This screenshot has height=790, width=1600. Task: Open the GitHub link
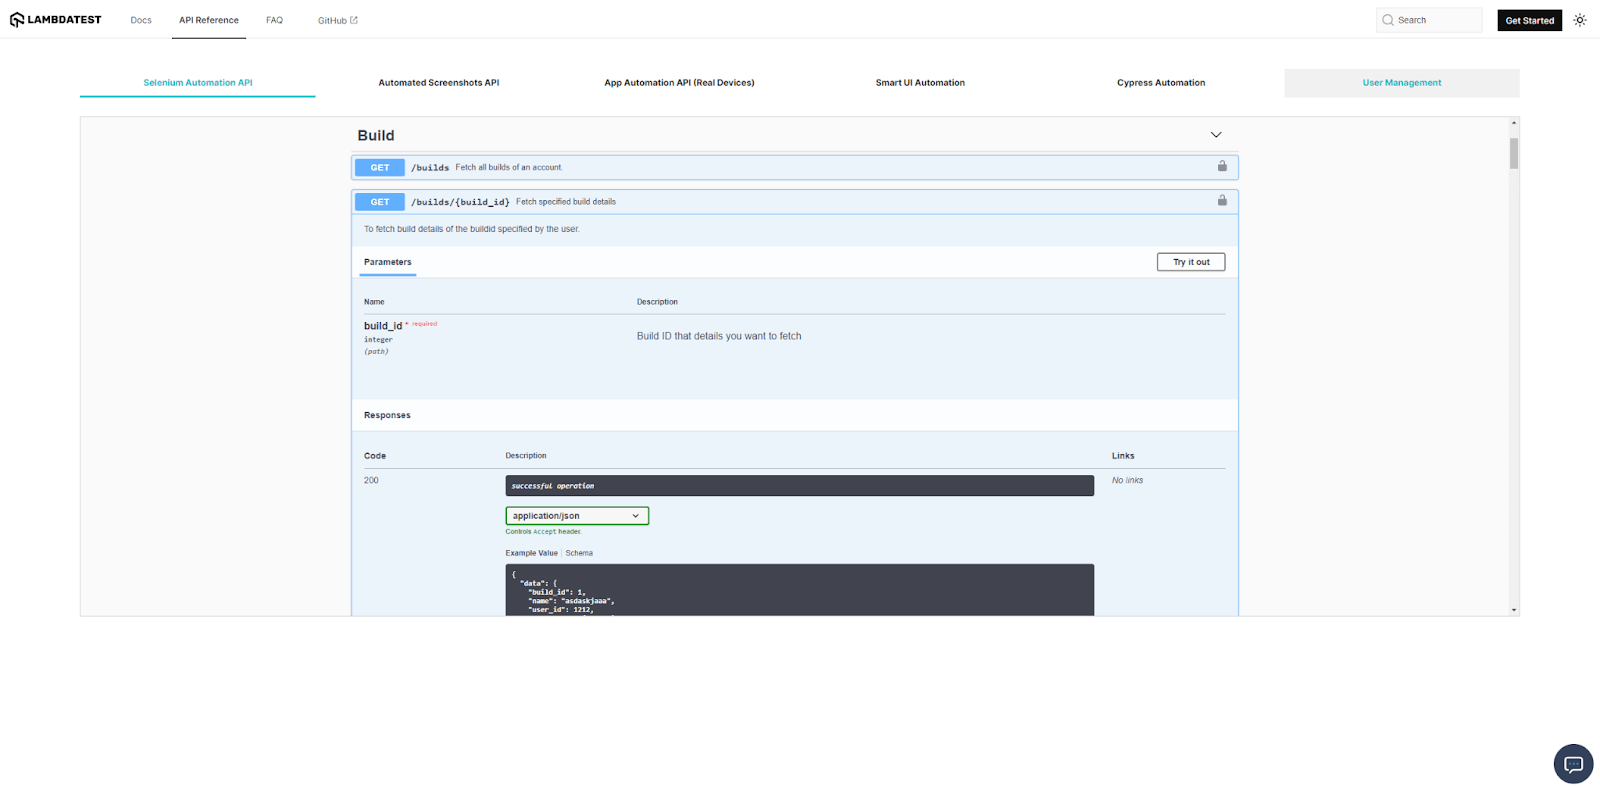tap(337, 20)
